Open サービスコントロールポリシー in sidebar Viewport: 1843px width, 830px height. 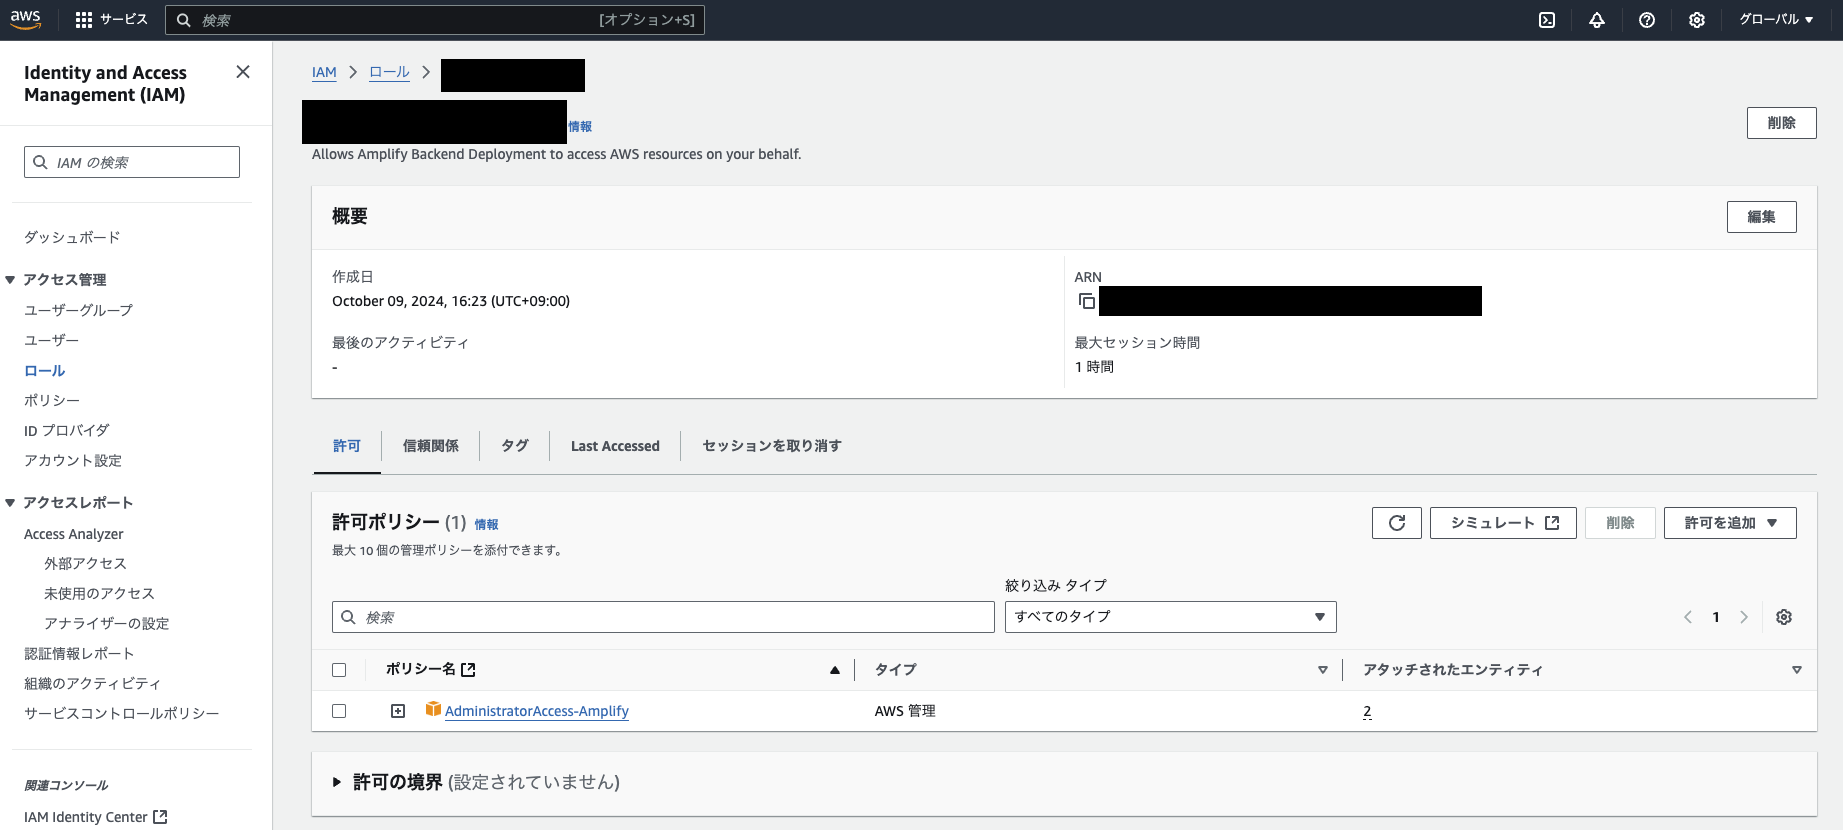coord(122,713)
